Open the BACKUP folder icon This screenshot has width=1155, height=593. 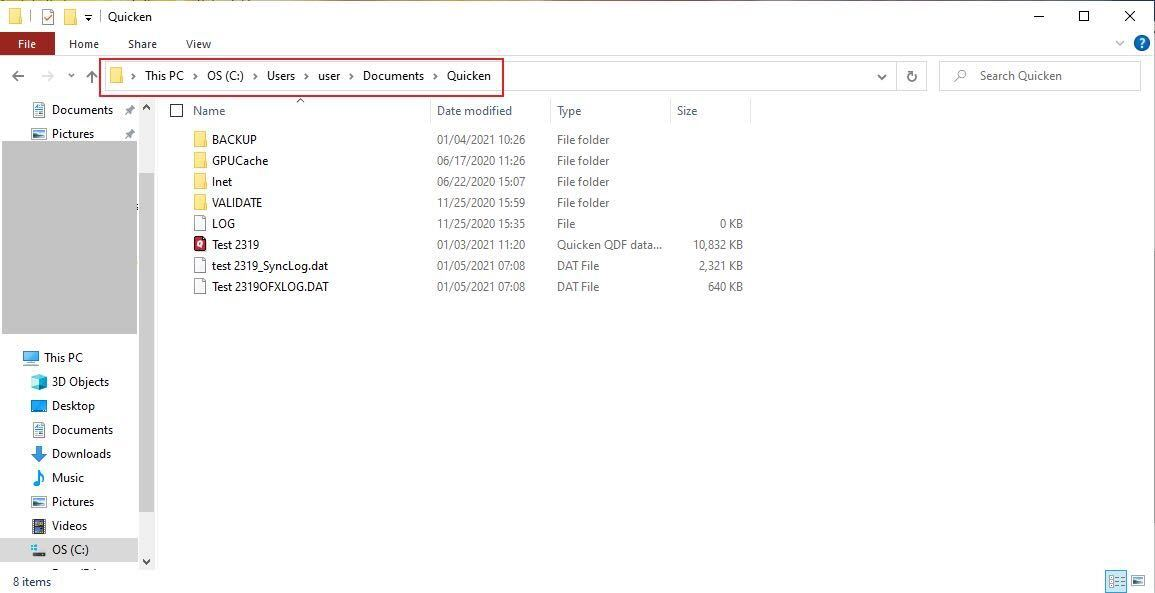[200, 139]
